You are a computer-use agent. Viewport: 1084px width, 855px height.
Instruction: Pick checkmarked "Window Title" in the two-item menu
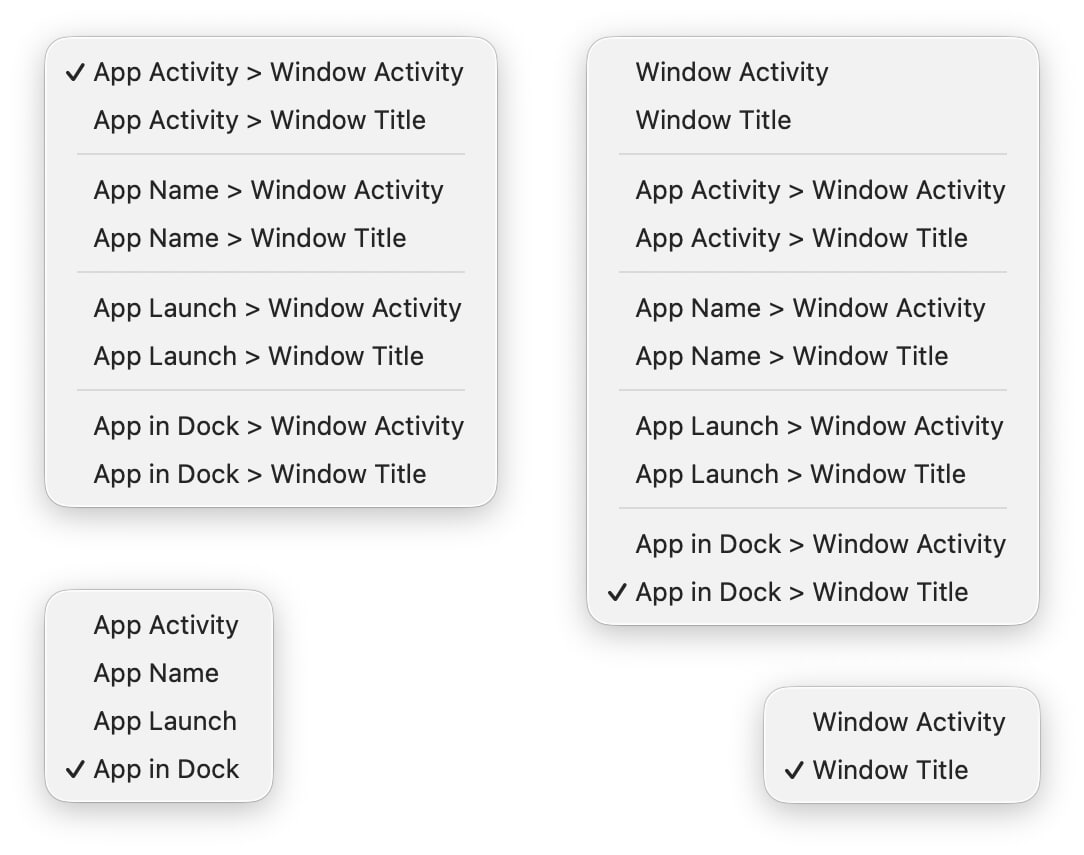pyautogui.click(x=890, y=770)
